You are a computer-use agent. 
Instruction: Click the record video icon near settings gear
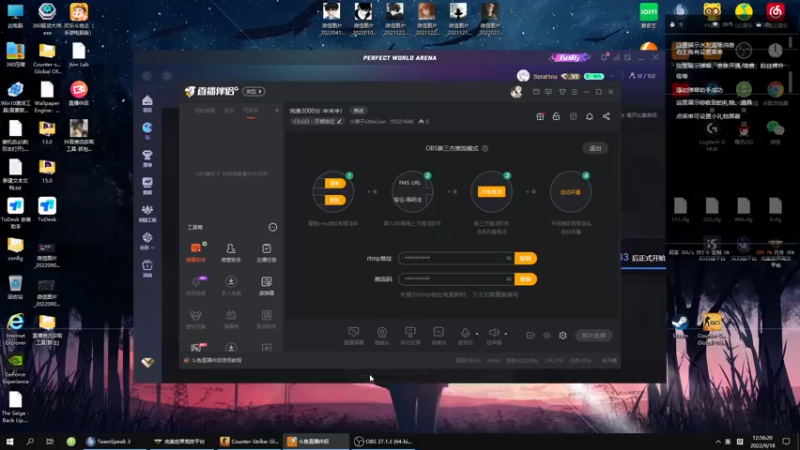pos(531,335)
